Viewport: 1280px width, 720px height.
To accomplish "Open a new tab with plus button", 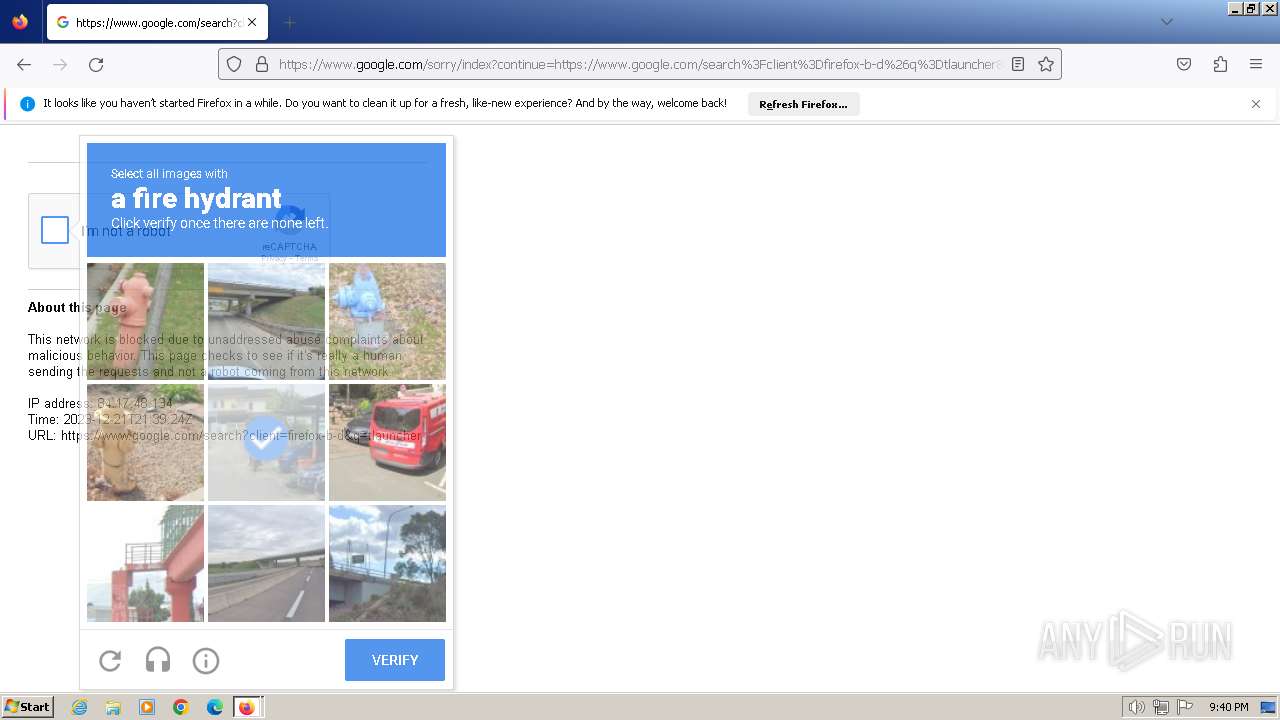I will click(289, 22).
